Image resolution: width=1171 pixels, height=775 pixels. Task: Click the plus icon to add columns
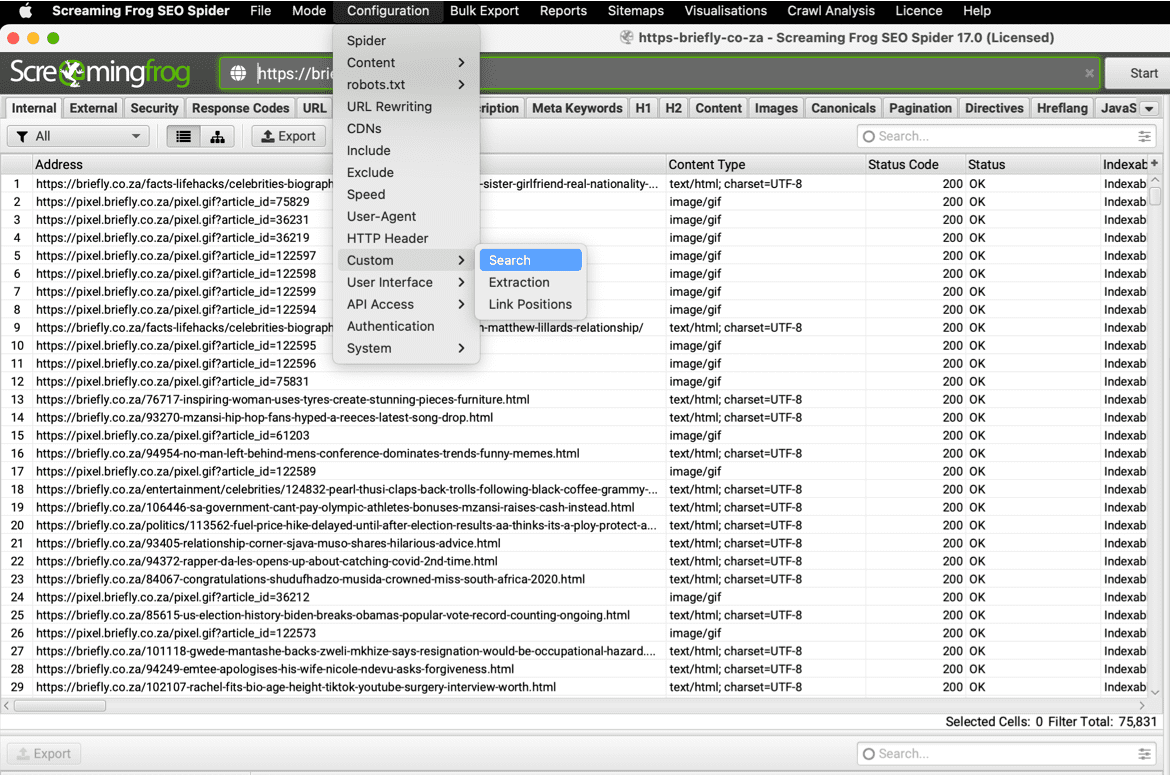(1155, 163)
